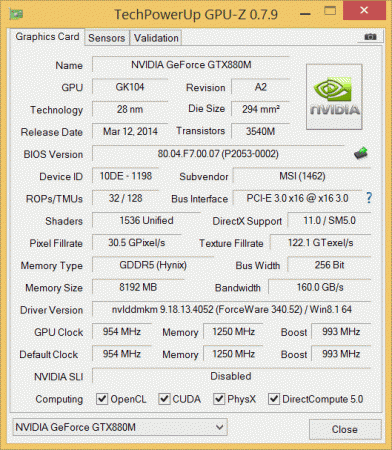This screenshot has width=392, height=450.
Task: Toggle the CUDA checkbox
Action: 164,399
